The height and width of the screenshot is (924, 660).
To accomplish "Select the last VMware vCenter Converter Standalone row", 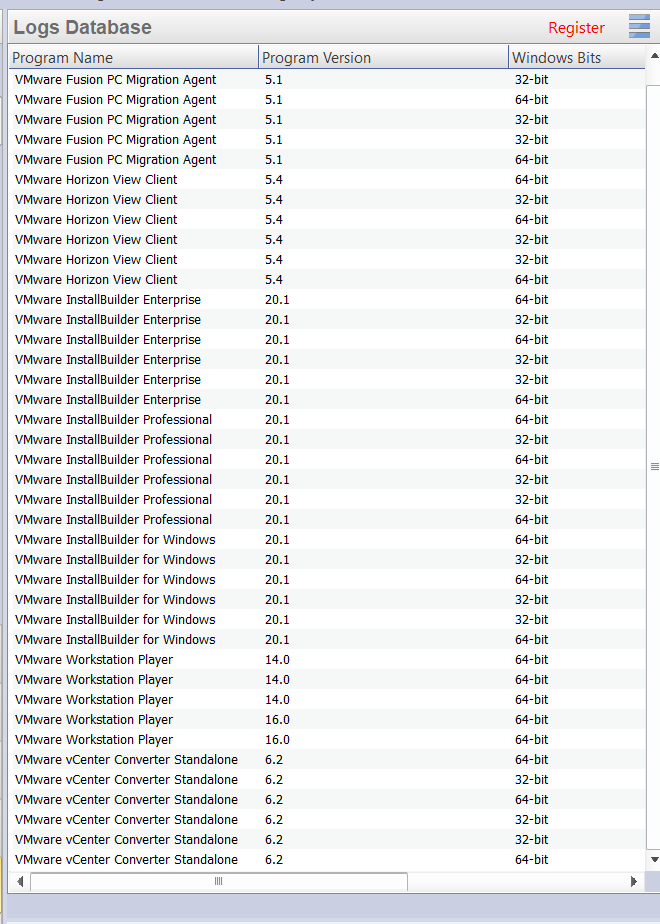I will pos(329,860).
